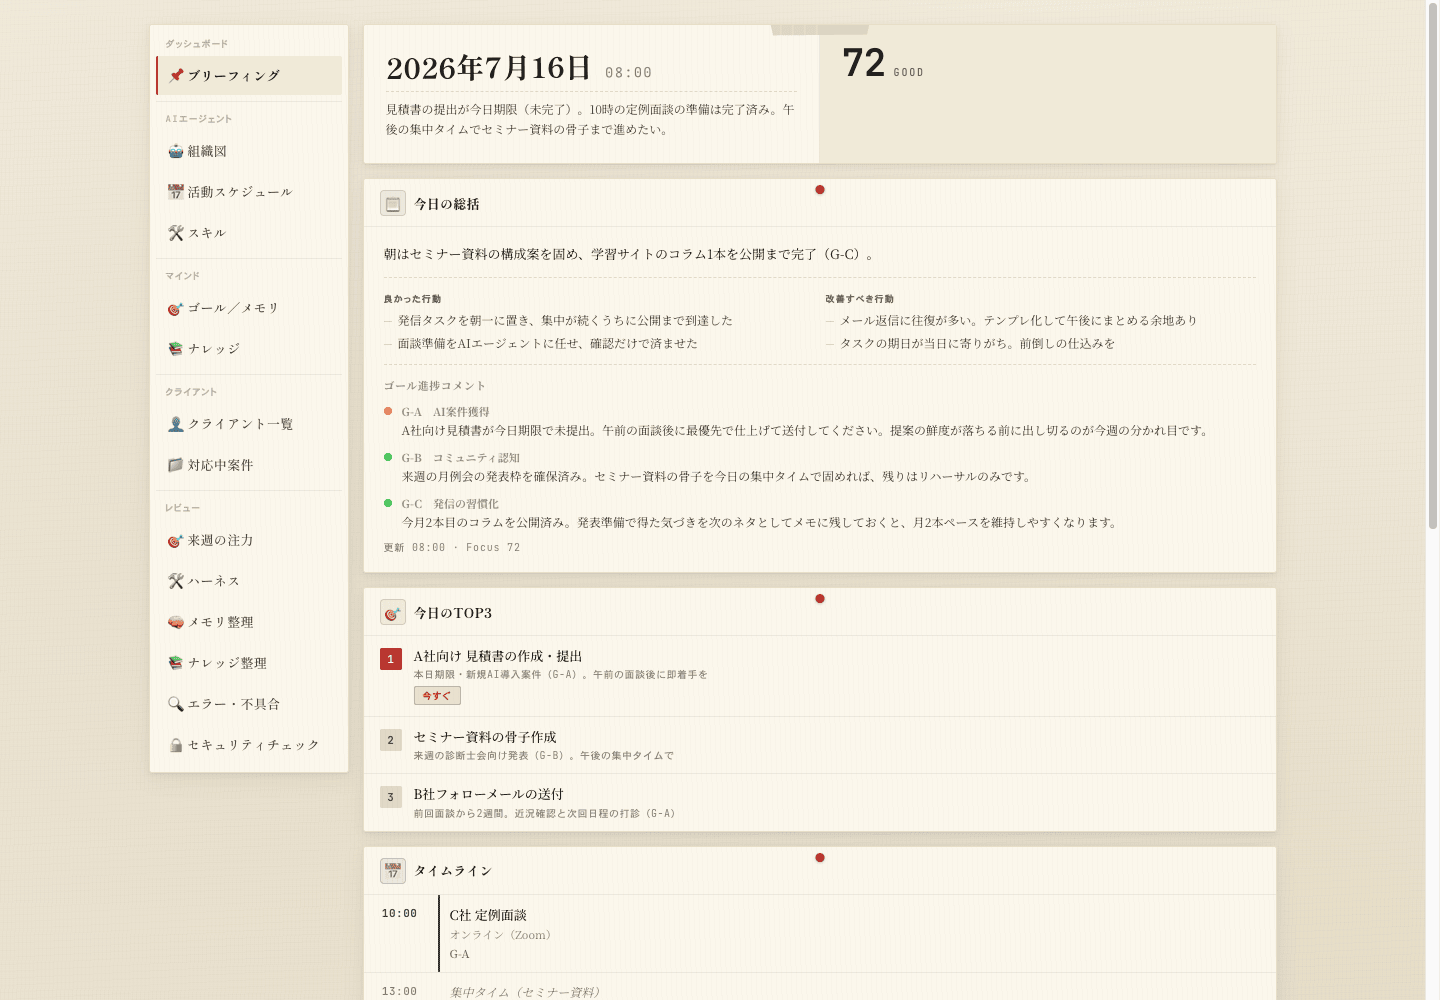Open クライアント一覧 person icon
The height and width of the screenshot is (1000, 1440).
176,424
